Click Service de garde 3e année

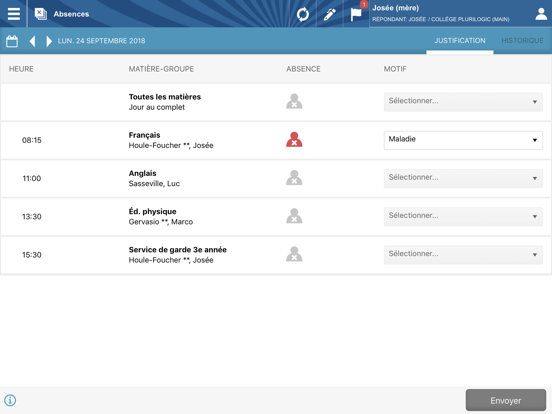click(x=178, y=250)
